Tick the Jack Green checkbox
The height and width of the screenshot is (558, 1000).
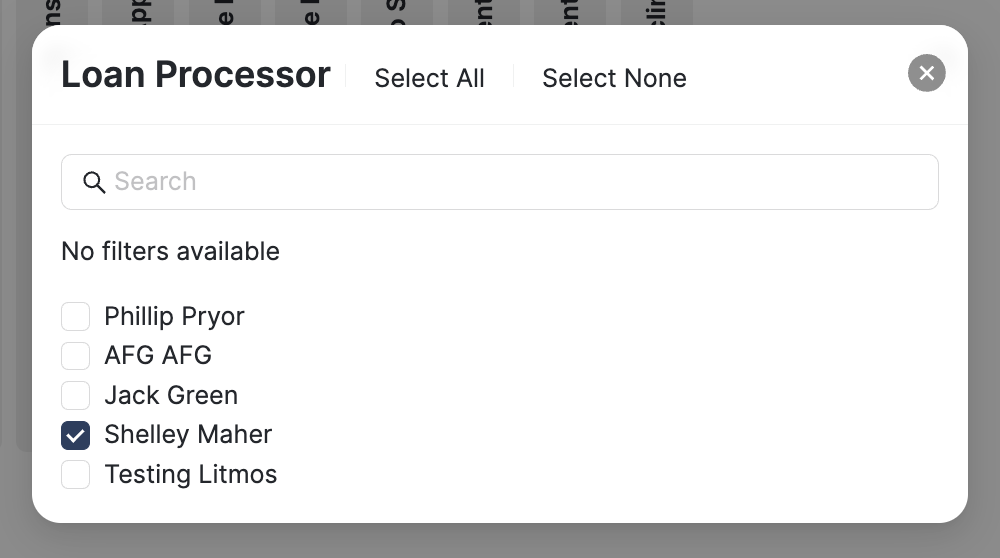(x=76, y=395)
